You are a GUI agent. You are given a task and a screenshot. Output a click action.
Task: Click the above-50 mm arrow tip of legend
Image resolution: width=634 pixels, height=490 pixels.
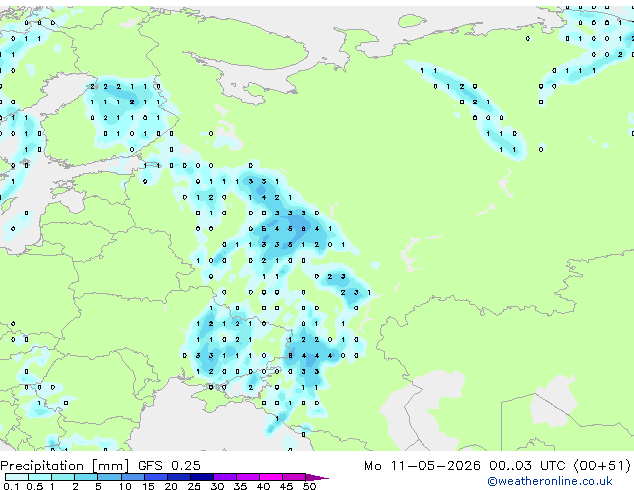pyautogui.click(x=317, y=477)
